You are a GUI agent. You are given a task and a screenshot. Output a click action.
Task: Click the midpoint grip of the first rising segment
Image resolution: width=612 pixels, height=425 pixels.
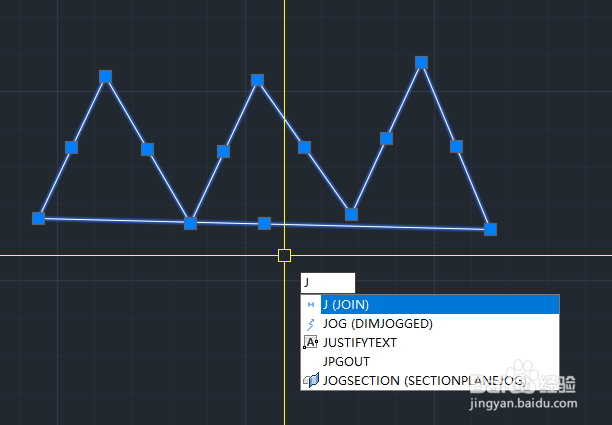[71, 148]
